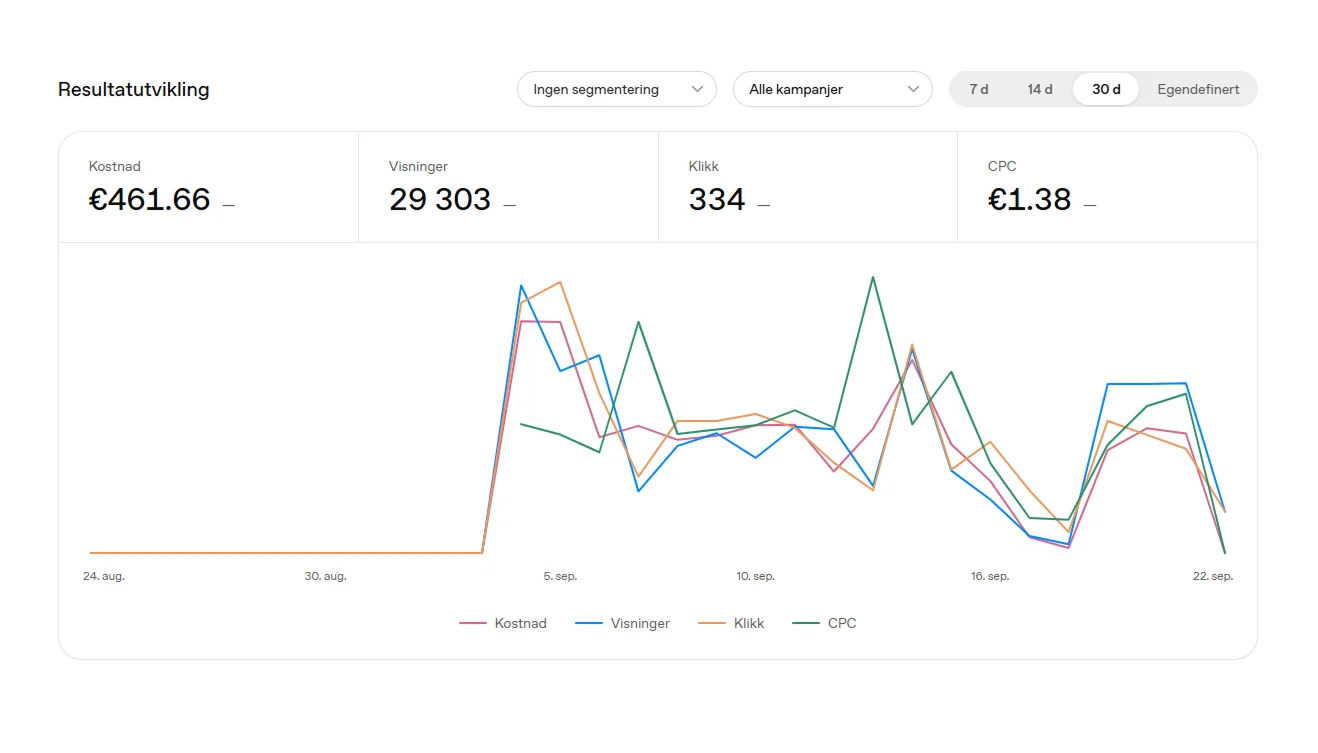Toggle the Kostnad series in chart legend
Viewport: 1318px width, 753px height.
tap(503, 623)
